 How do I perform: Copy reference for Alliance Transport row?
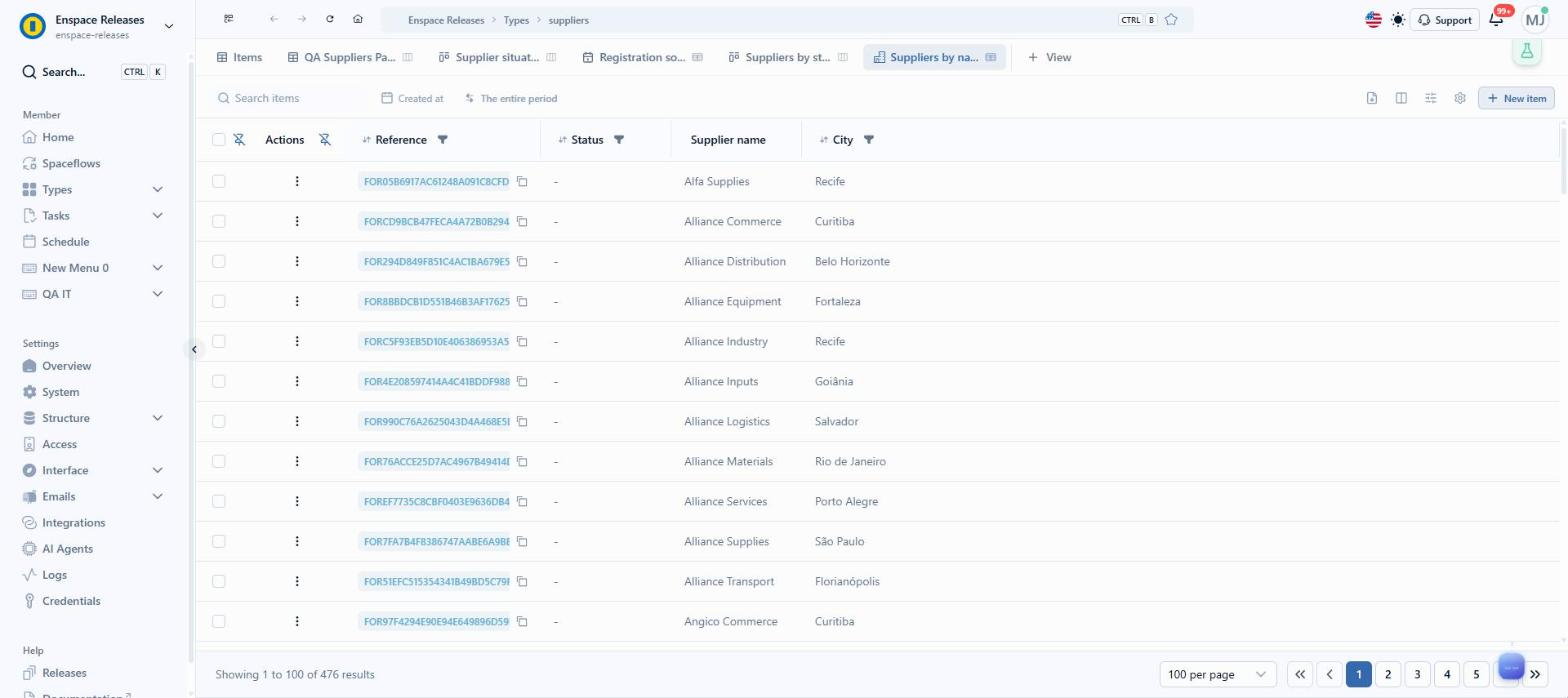coord(522,582)
